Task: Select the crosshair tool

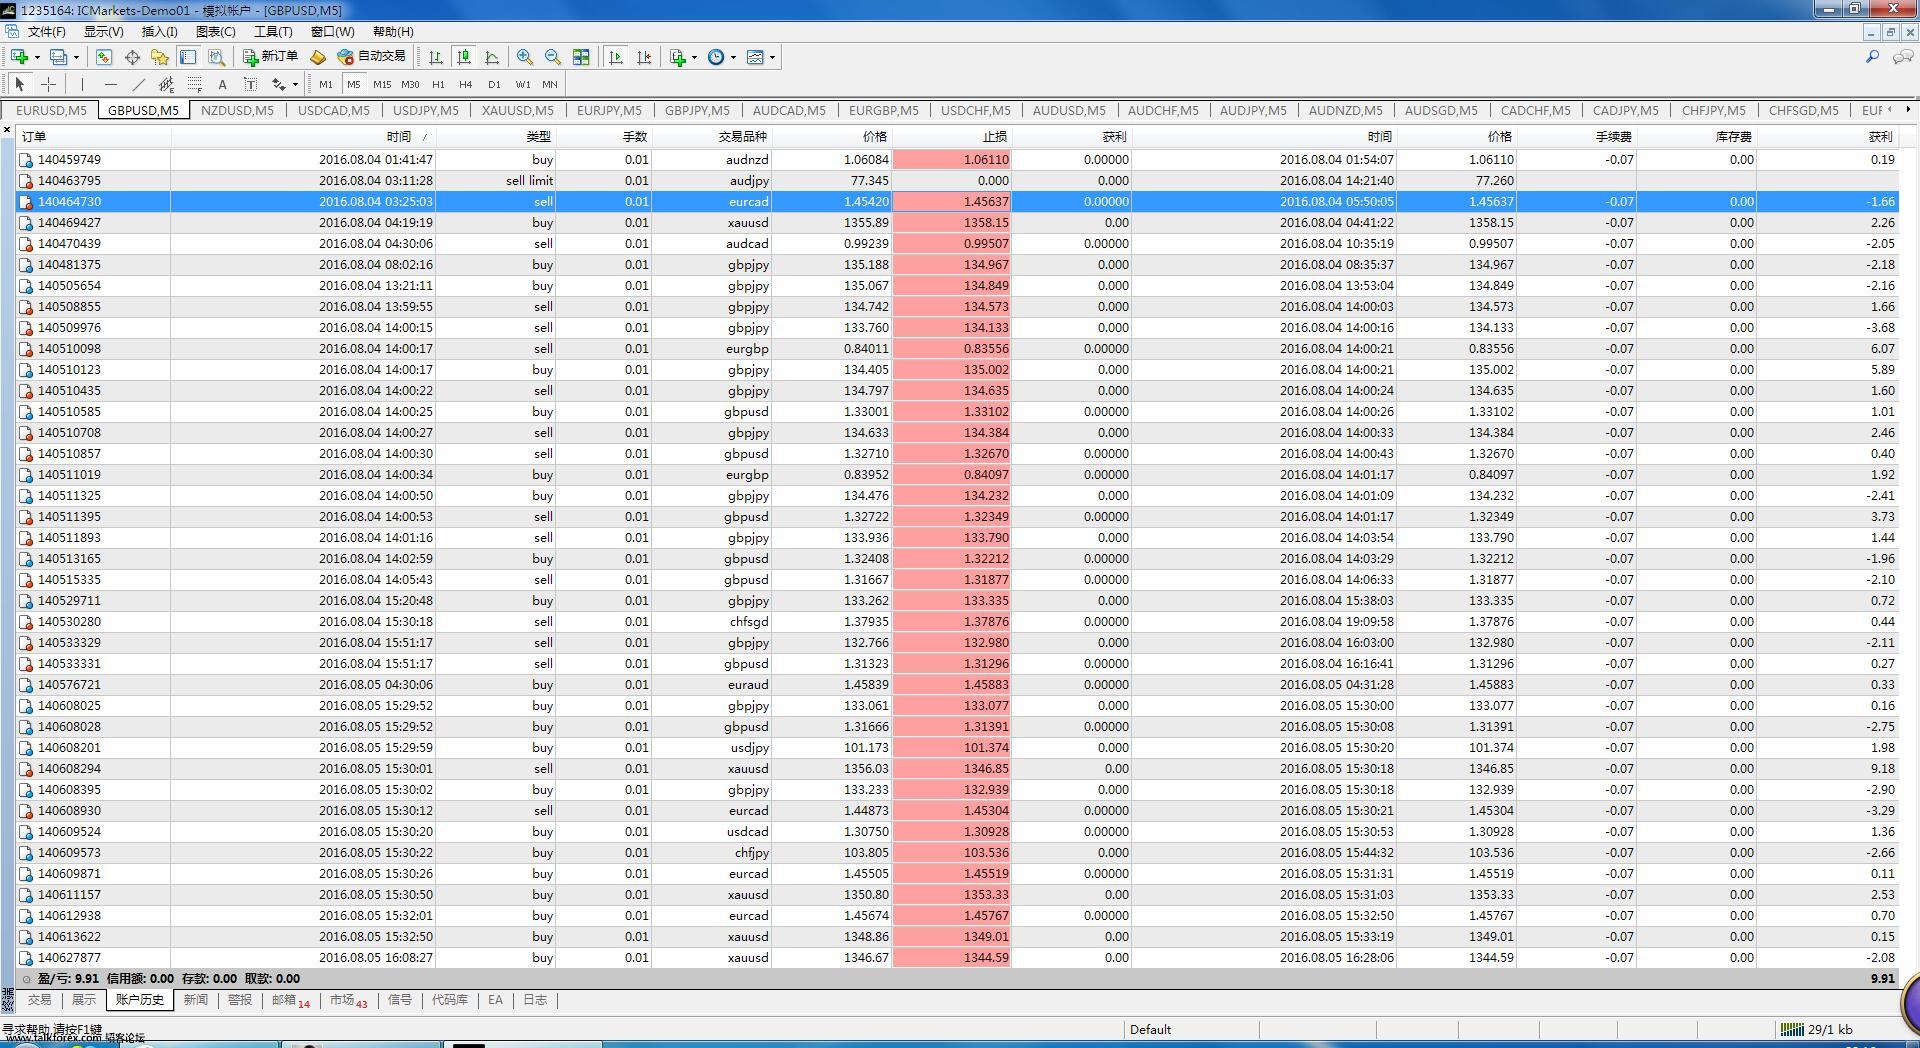Action: 48,85
